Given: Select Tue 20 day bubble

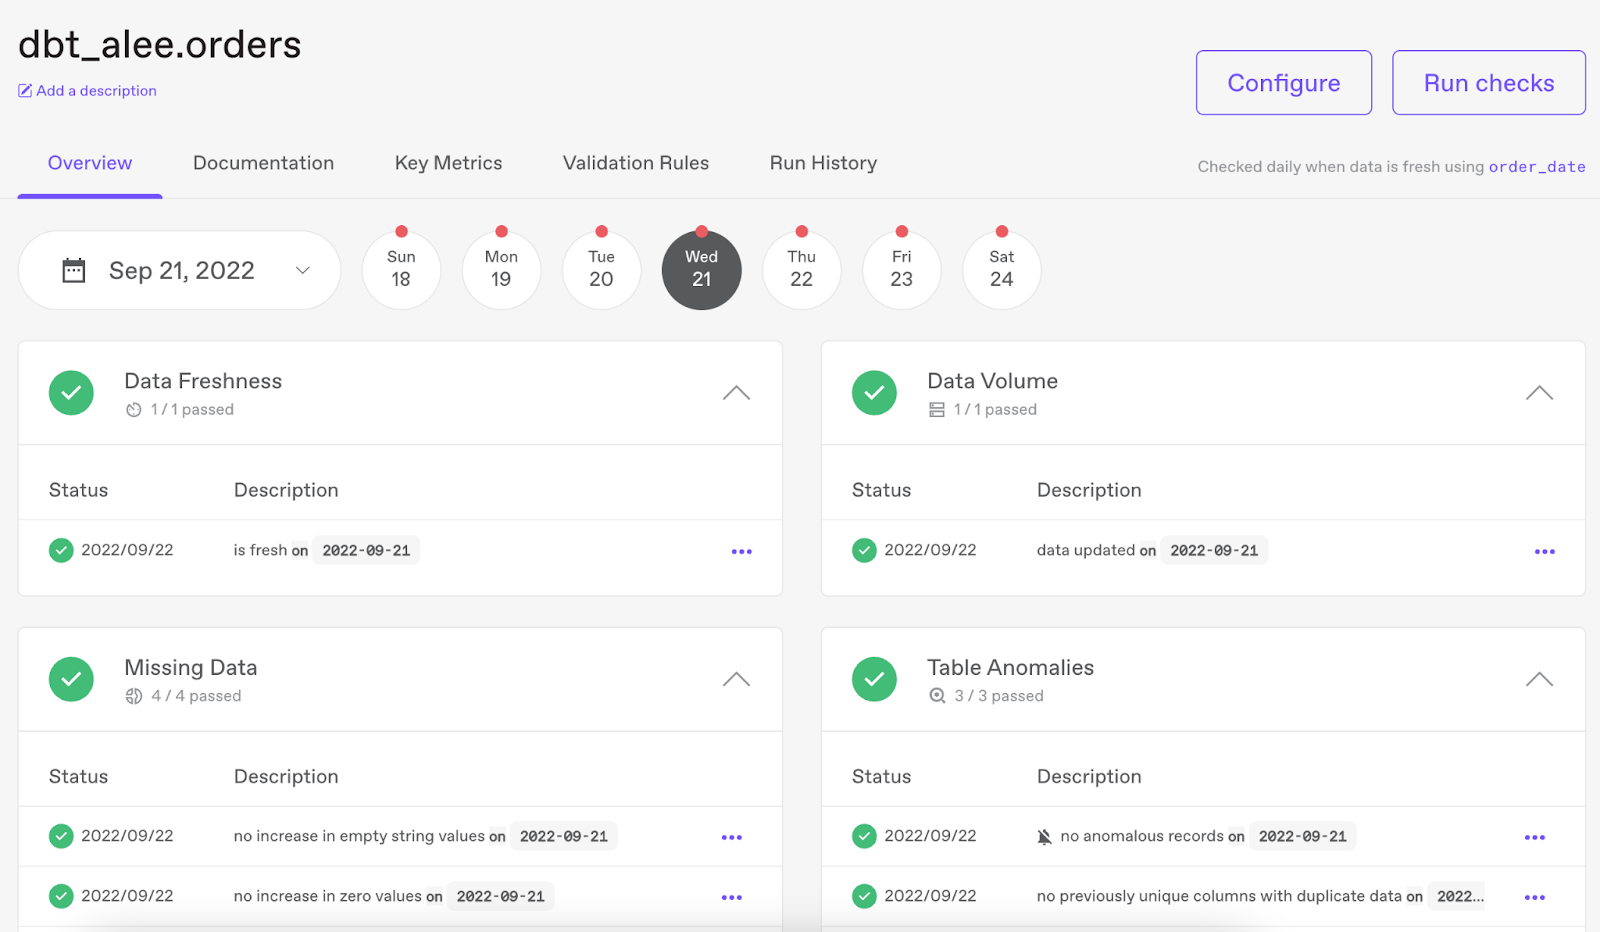Looking at the screenshot, I should pyautogui.click(x=601, y=270).
